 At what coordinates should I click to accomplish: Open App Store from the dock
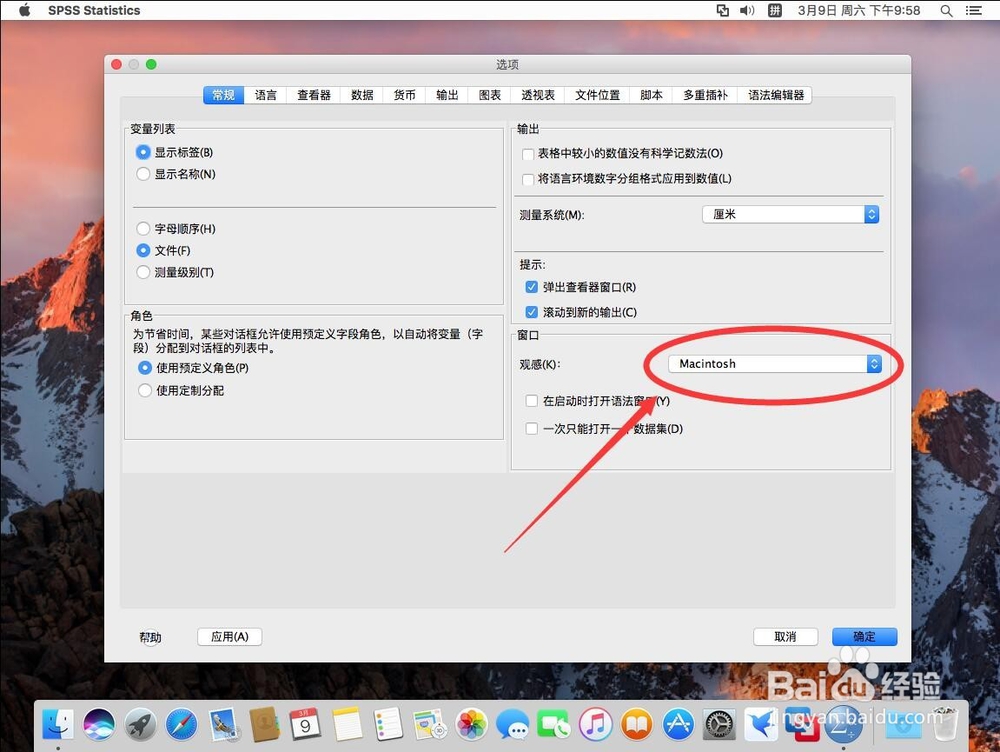point(678,725)
